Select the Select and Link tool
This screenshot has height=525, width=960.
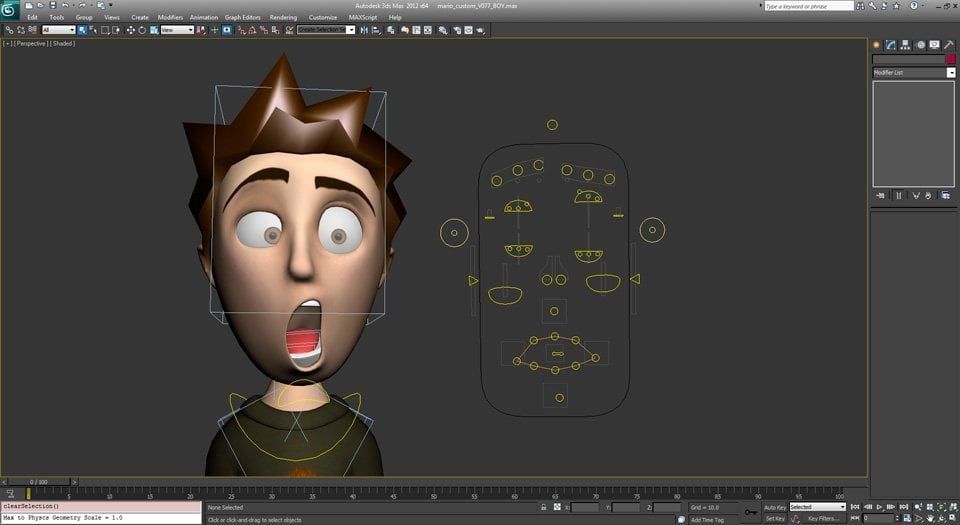tap(9, 30)
